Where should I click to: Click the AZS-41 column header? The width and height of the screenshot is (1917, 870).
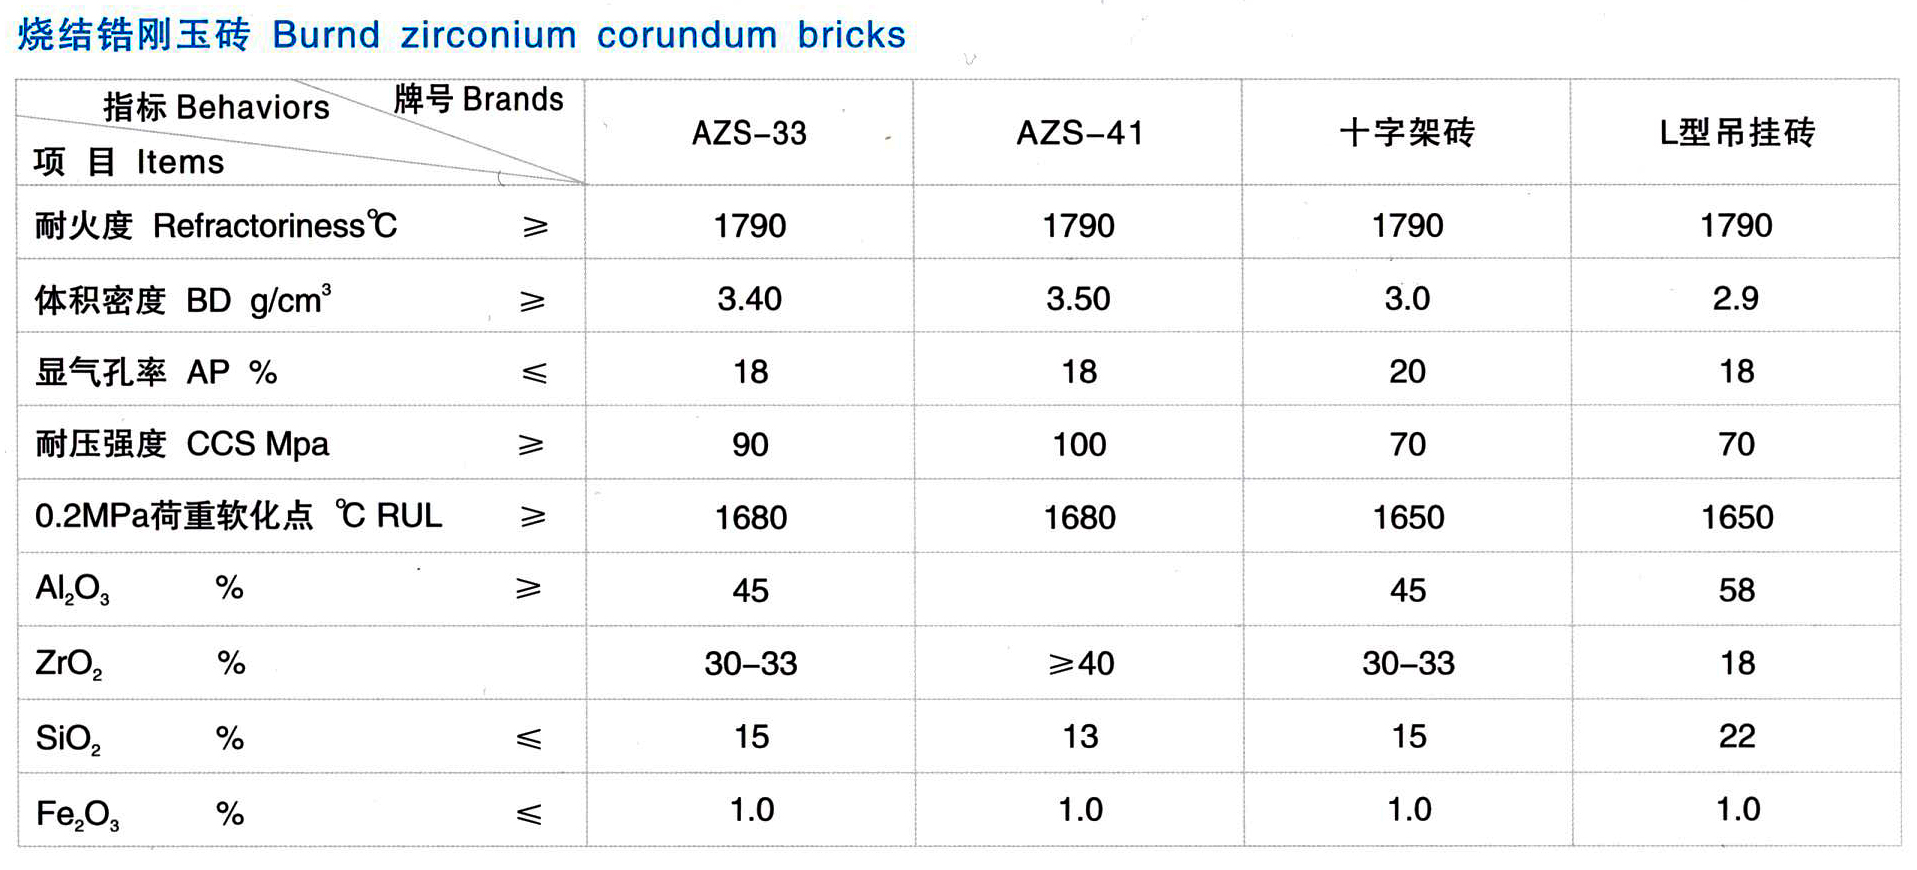point(1079,133)
